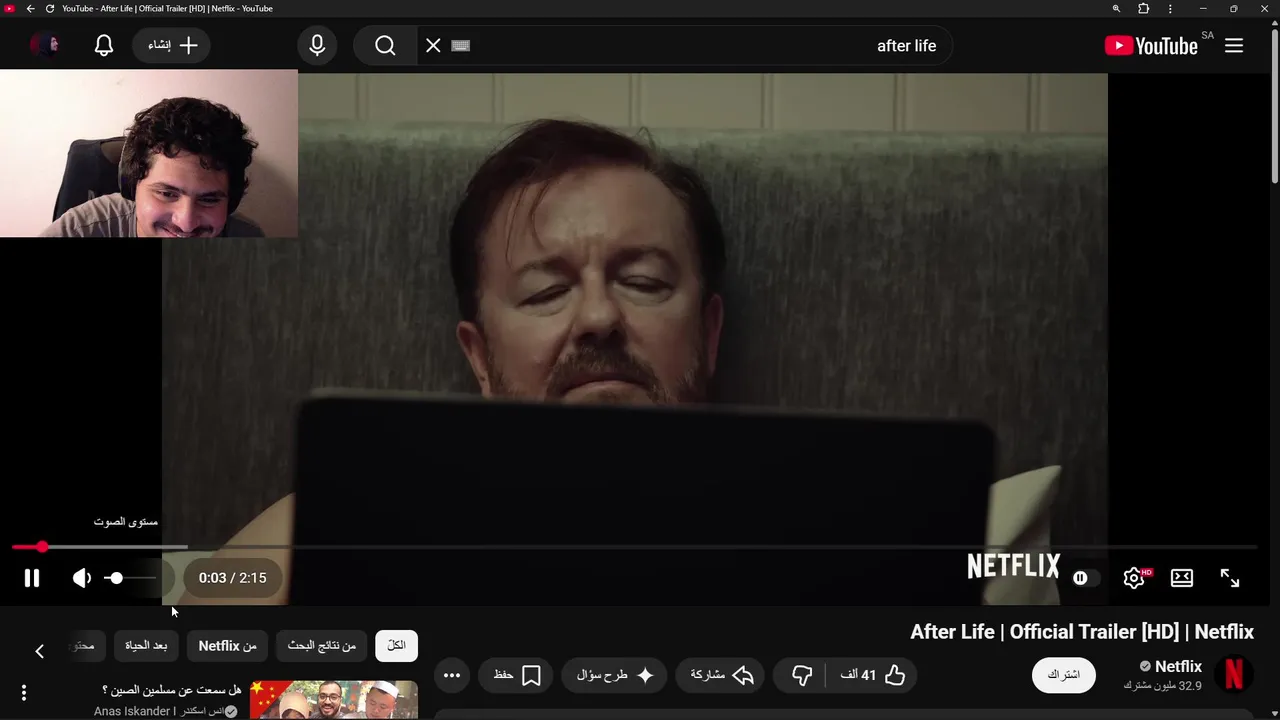Image resolution: width=1280 pixels, height=720 pixels.
Task: Open Ask a question (طرح سؤال) button
Action: 615,675
